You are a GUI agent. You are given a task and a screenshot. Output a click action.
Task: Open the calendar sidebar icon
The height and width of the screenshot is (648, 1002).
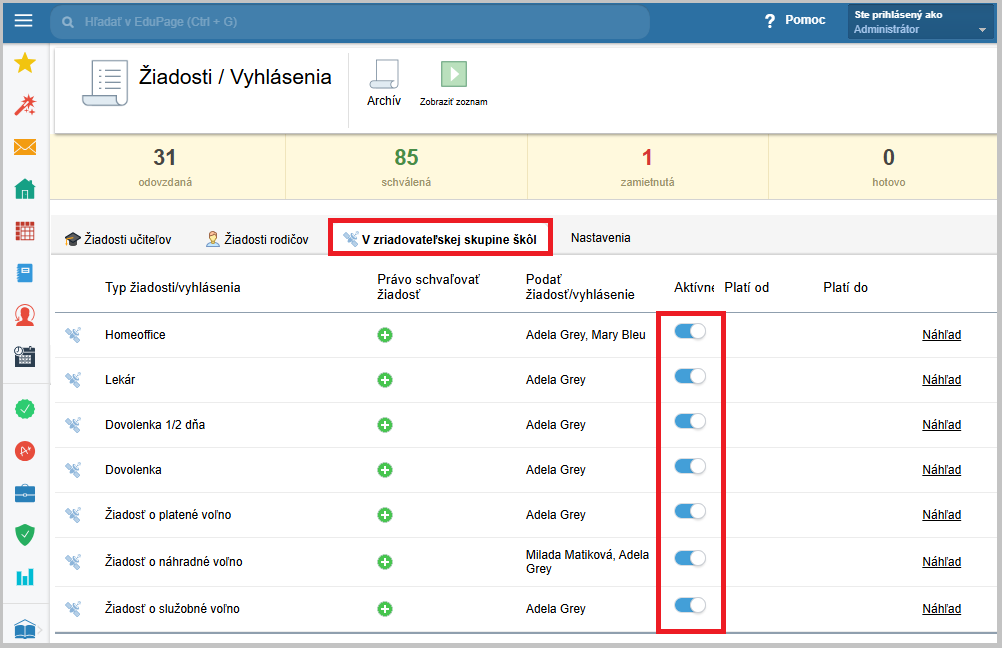pos(25,357)
